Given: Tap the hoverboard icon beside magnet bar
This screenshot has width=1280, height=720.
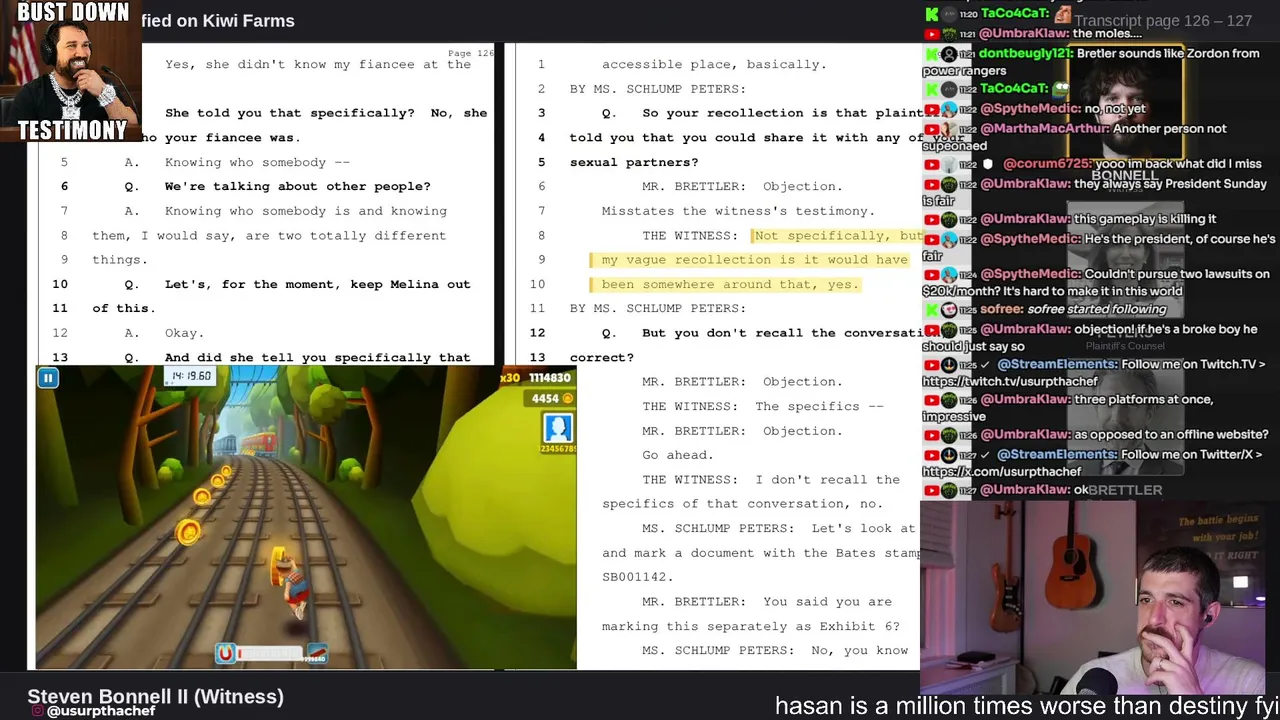Looking at the screenshot, I should tap(316, 654).
